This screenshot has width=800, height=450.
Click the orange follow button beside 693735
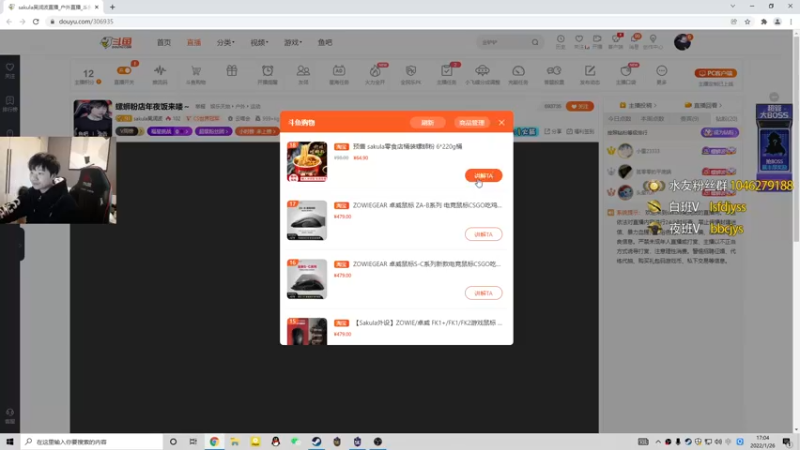tap(580, 106)
